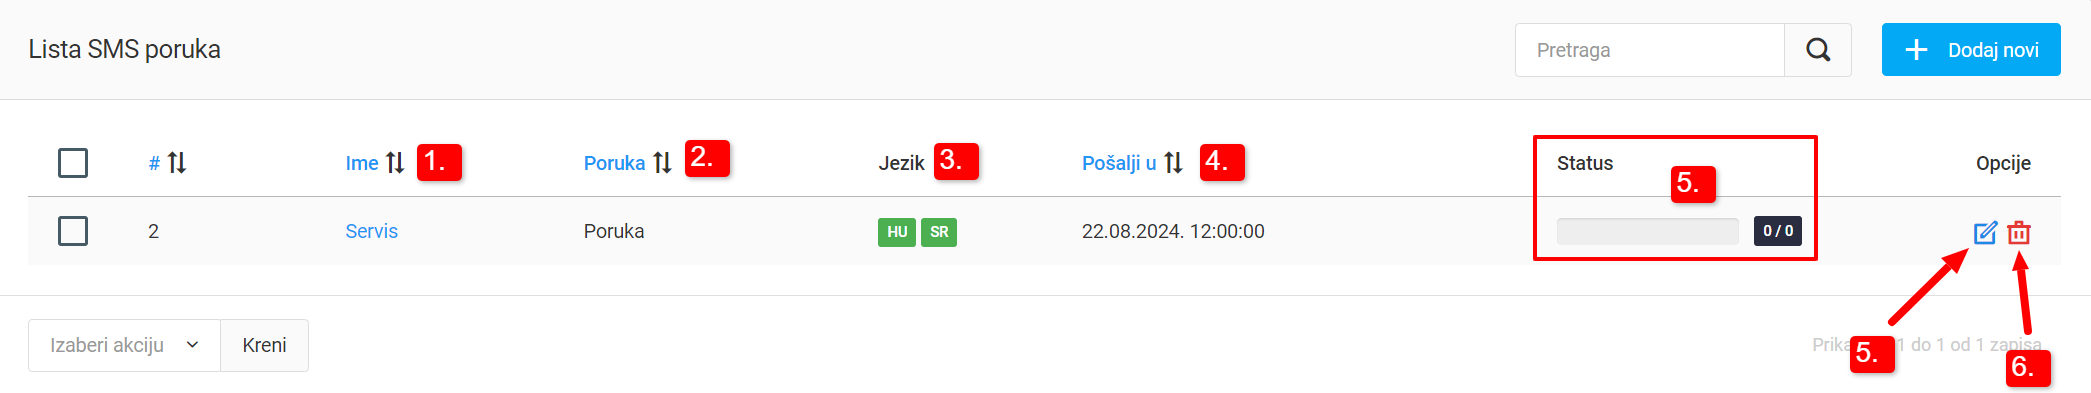Click sort arrows beside Ime column
This screenshot has height=393, width=2091.
coord(395,163)
